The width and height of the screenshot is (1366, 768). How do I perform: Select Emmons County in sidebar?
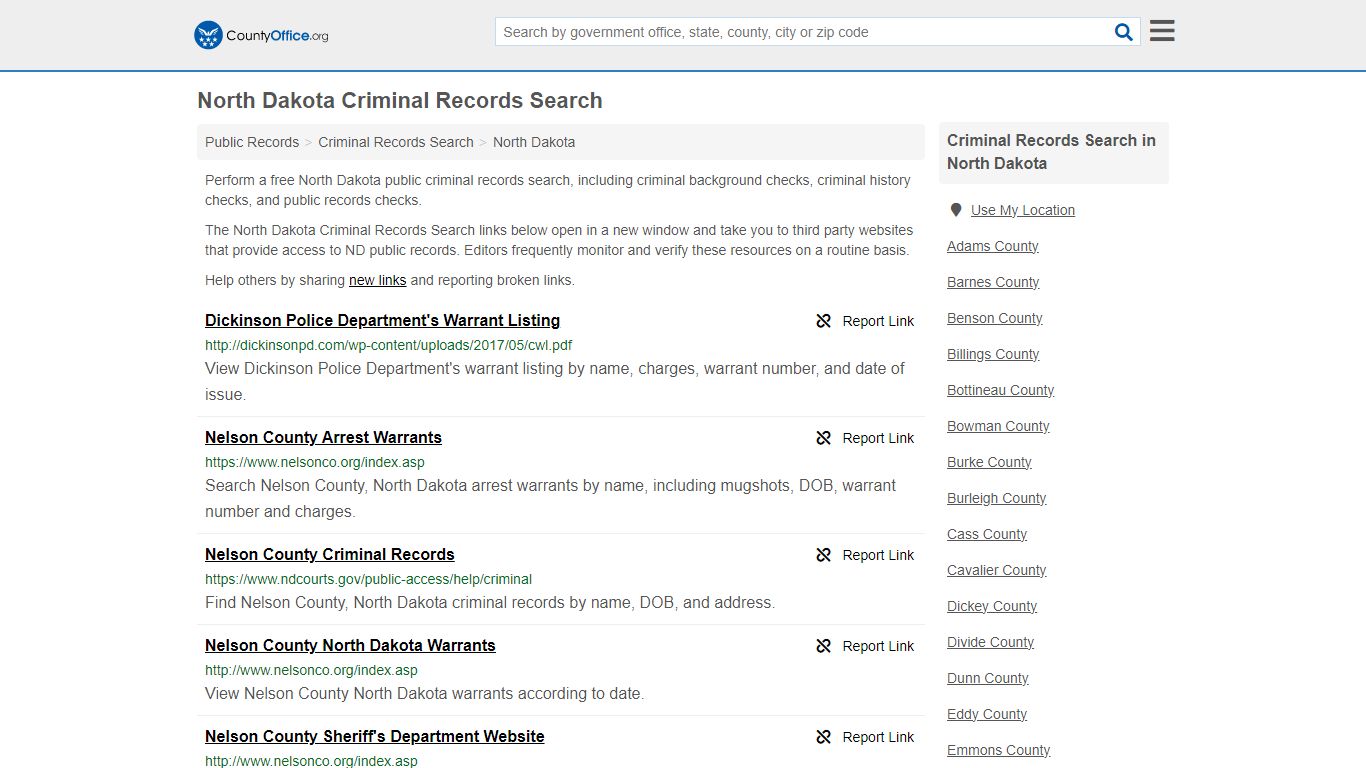click(999, 750)
